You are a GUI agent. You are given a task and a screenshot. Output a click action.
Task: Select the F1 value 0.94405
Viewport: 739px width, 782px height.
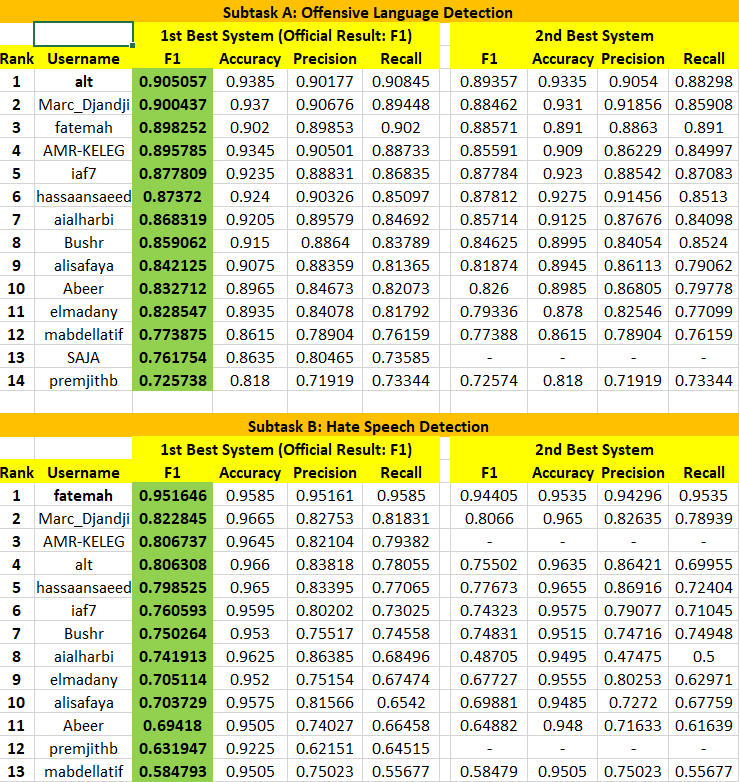click(489, 495)
